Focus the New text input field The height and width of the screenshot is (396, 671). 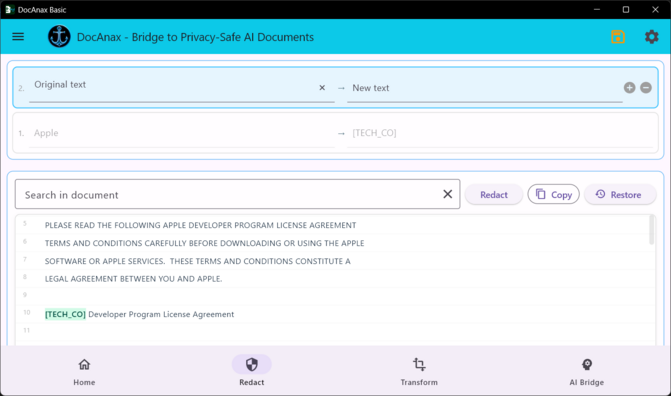pos(484,88)
